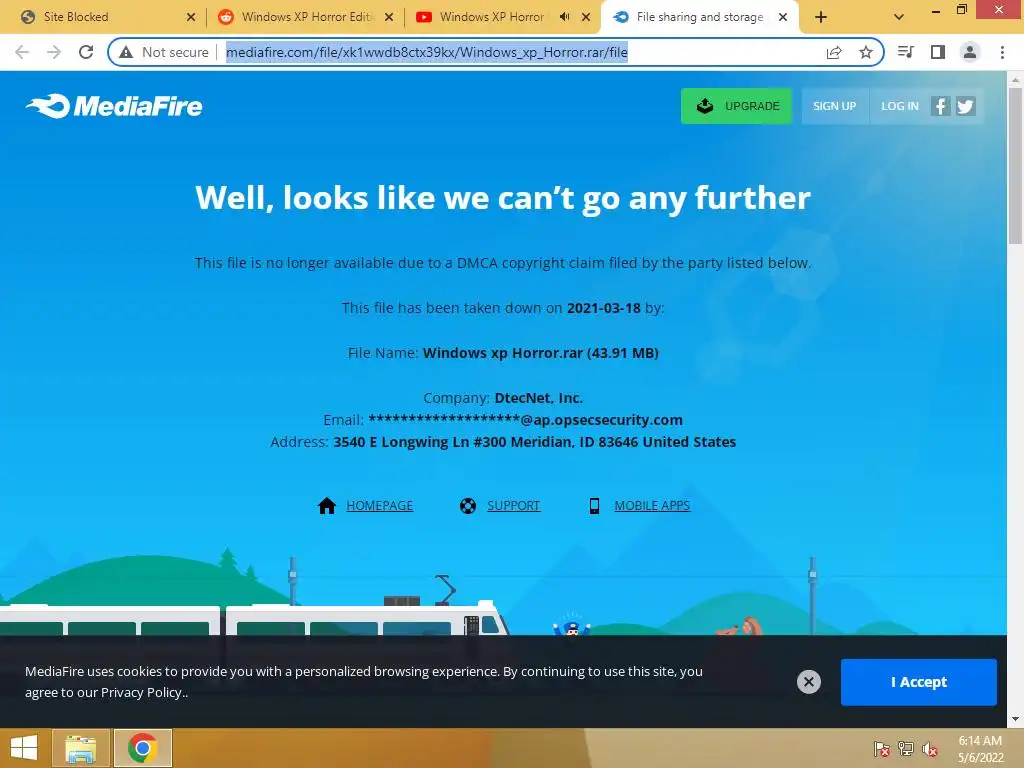Bookmark this page with the star icon
Screen dimensions: 1024x768
[866, 52]
